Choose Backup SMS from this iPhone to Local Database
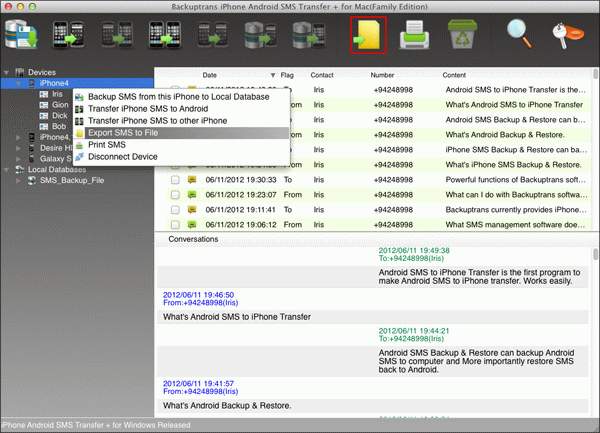This screenshot has width=600, height=433. click(181, 97)
